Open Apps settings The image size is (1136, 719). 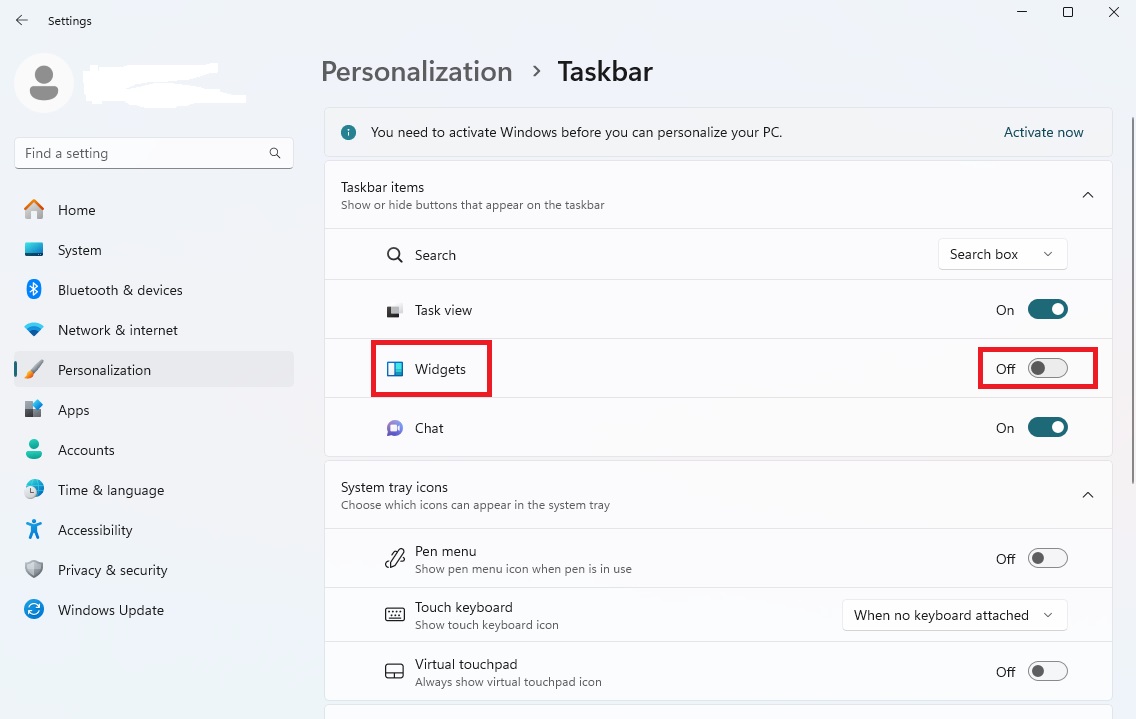pyautogui.click(x=154, y=410)
